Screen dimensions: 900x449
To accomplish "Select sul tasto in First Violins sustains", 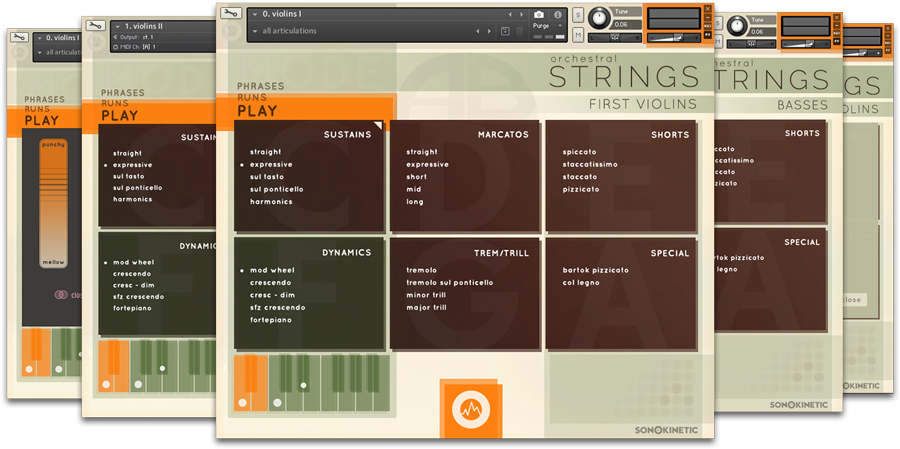I will (266, 176).
